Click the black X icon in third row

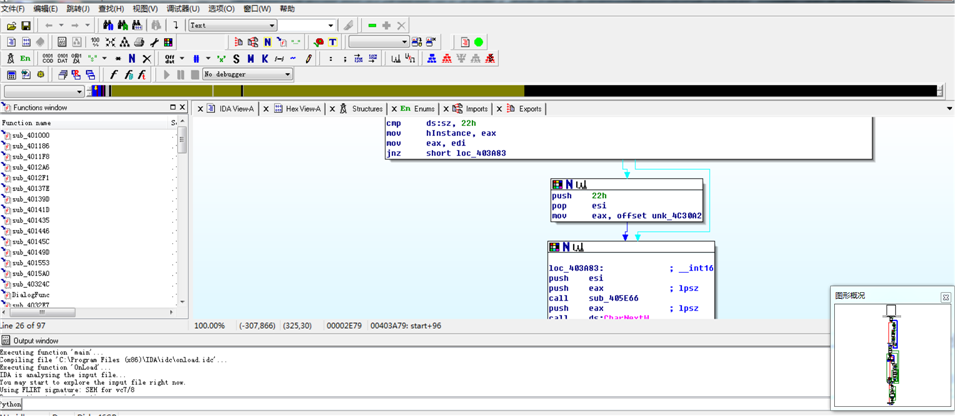pos(146,58)
